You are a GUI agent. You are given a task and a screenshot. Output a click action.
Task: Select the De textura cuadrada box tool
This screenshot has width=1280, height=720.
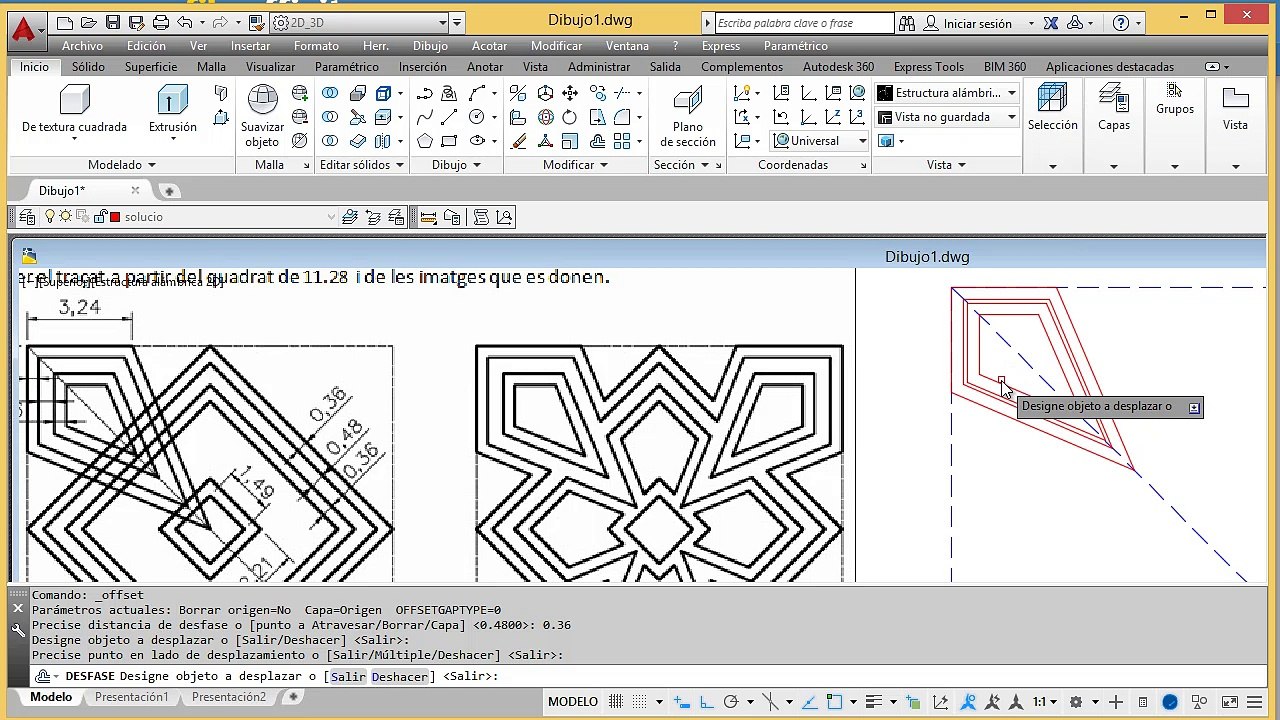(74, 110)
